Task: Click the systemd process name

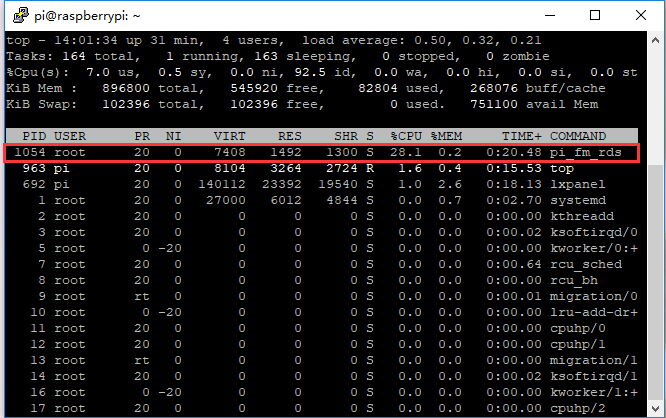Action: (579, 201)
